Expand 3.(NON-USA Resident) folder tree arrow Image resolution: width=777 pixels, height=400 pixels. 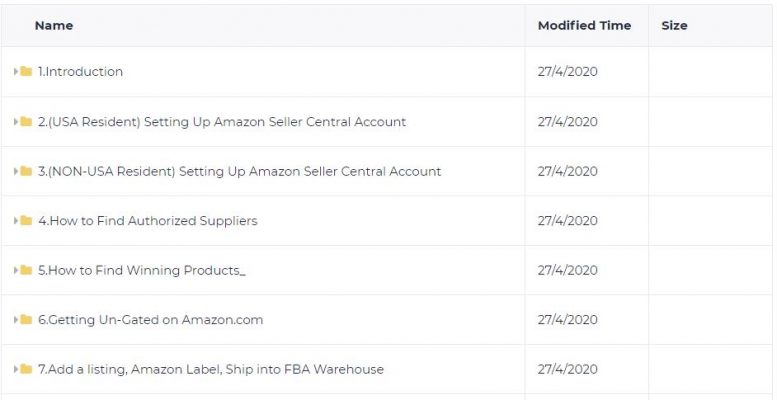(16, 171)
